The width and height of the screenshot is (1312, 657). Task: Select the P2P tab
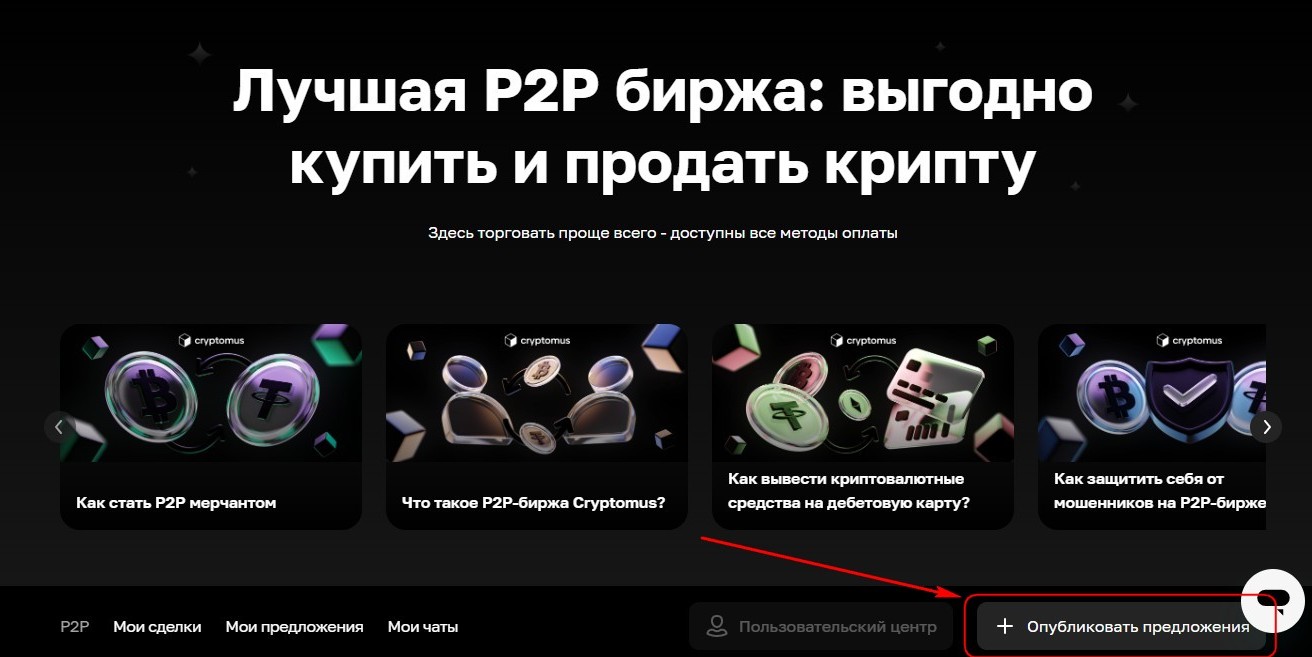pos(75,627)
